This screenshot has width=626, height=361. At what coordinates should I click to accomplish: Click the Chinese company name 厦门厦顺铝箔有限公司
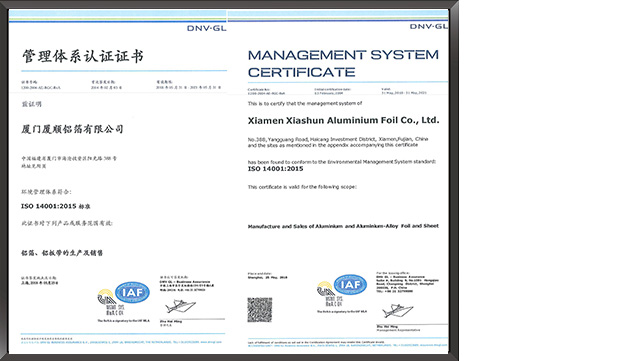[x=72, y=129]
